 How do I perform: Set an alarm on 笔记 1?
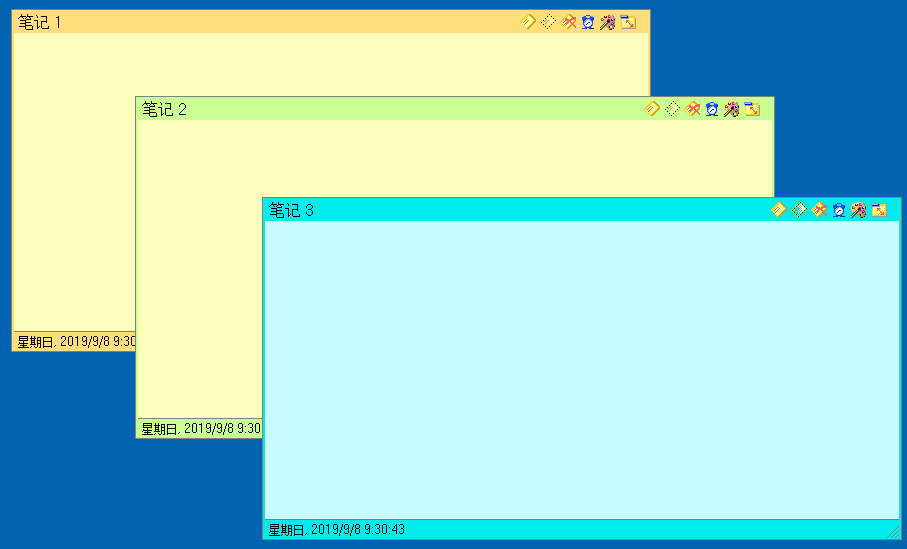[x=588, y=22]
